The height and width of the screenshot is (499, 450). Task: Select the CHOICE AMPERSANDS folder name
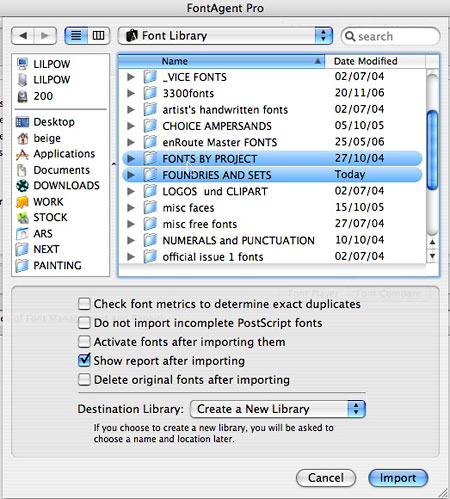tap(217, 126)
